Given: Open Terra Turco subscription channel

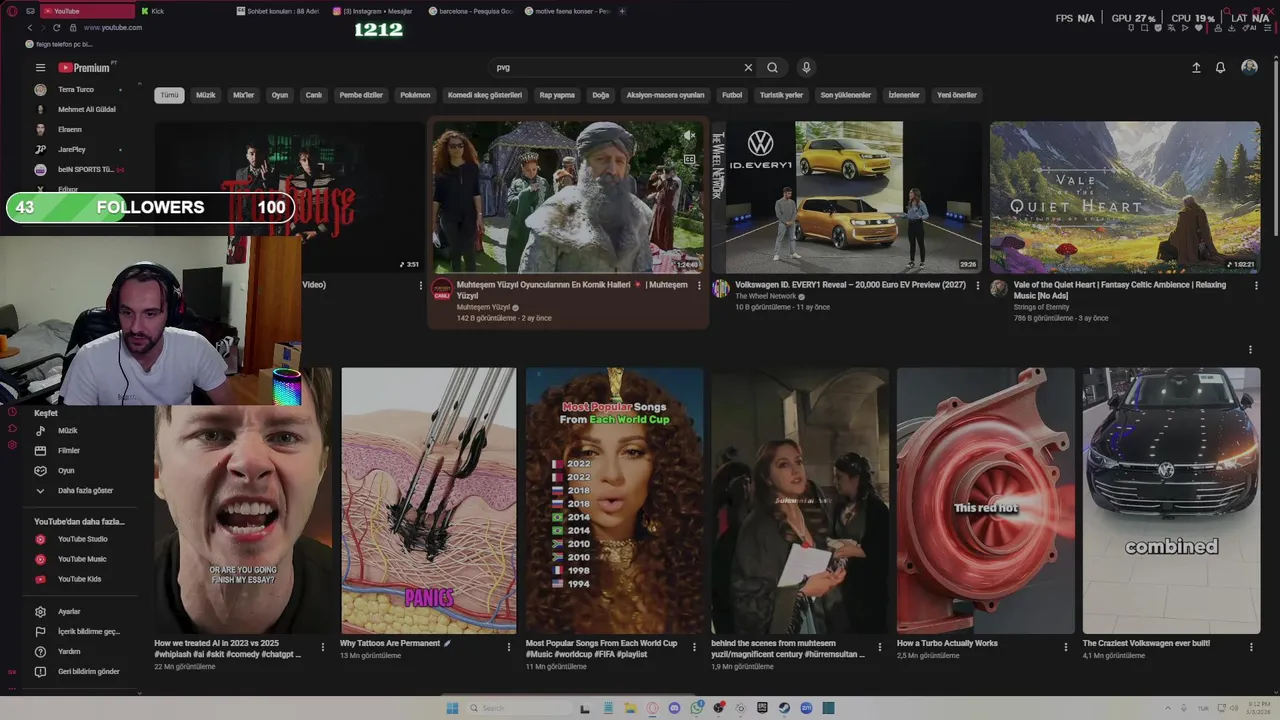Looking at the screenshot, I should pyautogui.click(x=80, y=89).
